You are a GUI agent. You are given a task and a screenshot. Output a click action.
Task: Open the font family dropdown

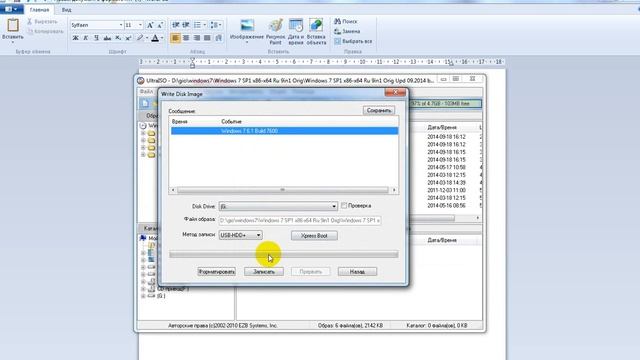[x=121, y=25]
